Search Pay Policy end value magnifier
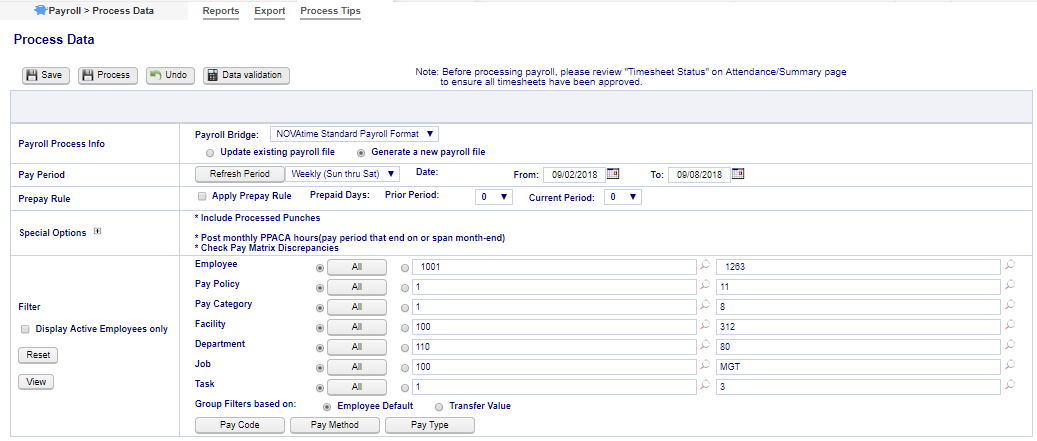Image resolution: width=1037 pixels, height=441 pixels. click(1009, 285)
